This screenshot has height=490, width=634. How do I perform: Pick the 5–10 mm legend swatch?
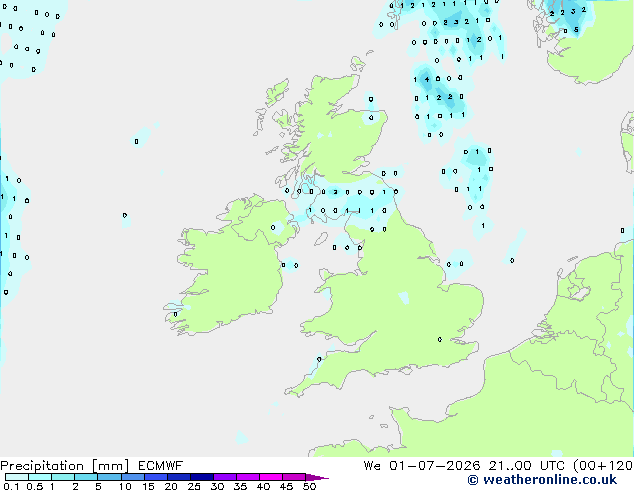click(x=109, y=477)
